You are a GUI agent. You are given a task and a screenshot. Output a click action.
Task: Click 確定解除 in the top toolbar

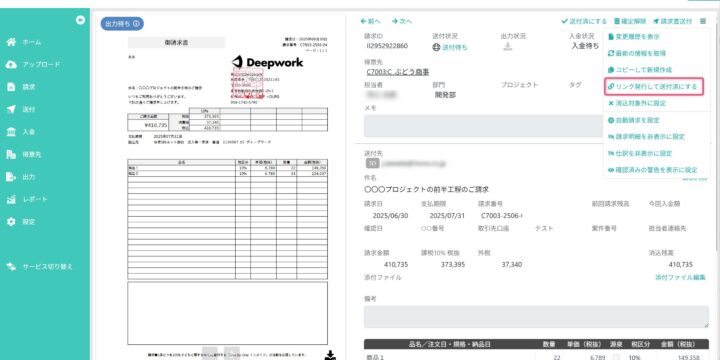(x=629, y=21)
